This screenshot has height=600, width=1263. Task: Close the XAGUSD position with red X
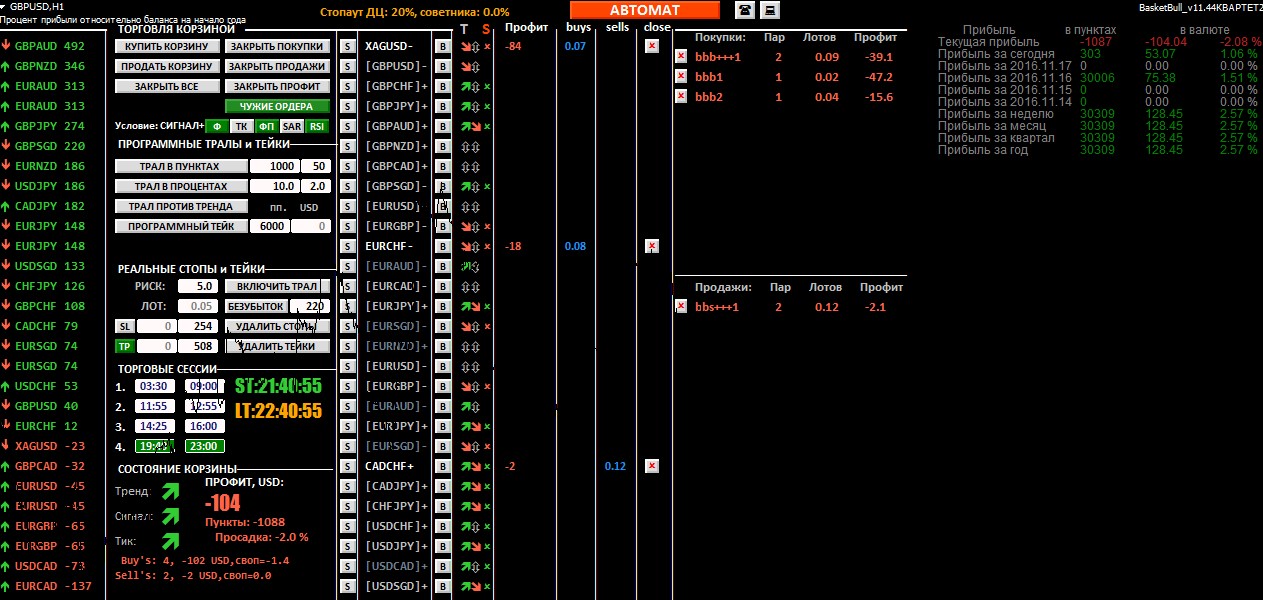[x=652, y=46]
